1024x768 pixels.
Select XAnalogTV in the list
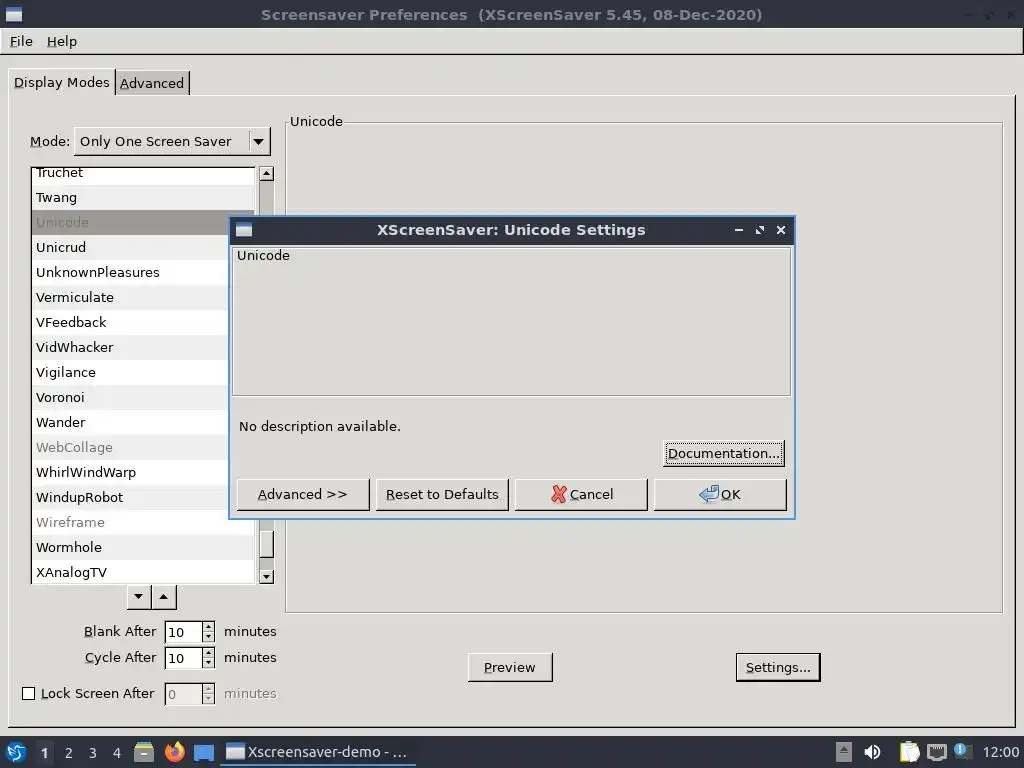[x=143, y=572]
